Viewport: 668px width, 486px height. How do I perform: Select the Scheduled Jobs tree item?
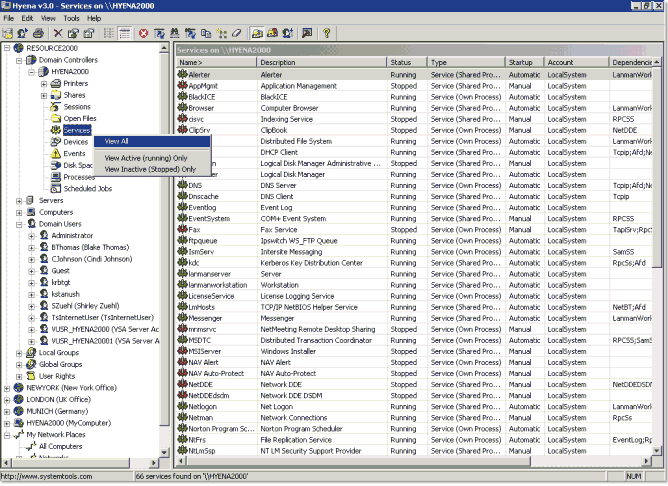87,189
